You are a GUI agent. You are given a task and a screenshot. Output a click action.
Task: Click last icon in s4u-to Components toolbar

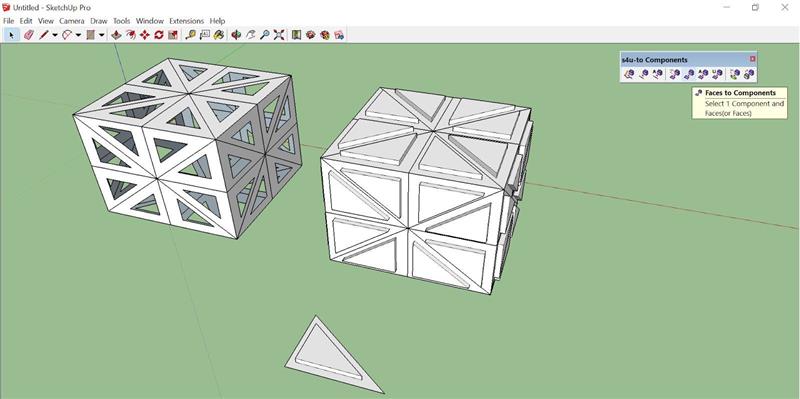tap(748, 74)
